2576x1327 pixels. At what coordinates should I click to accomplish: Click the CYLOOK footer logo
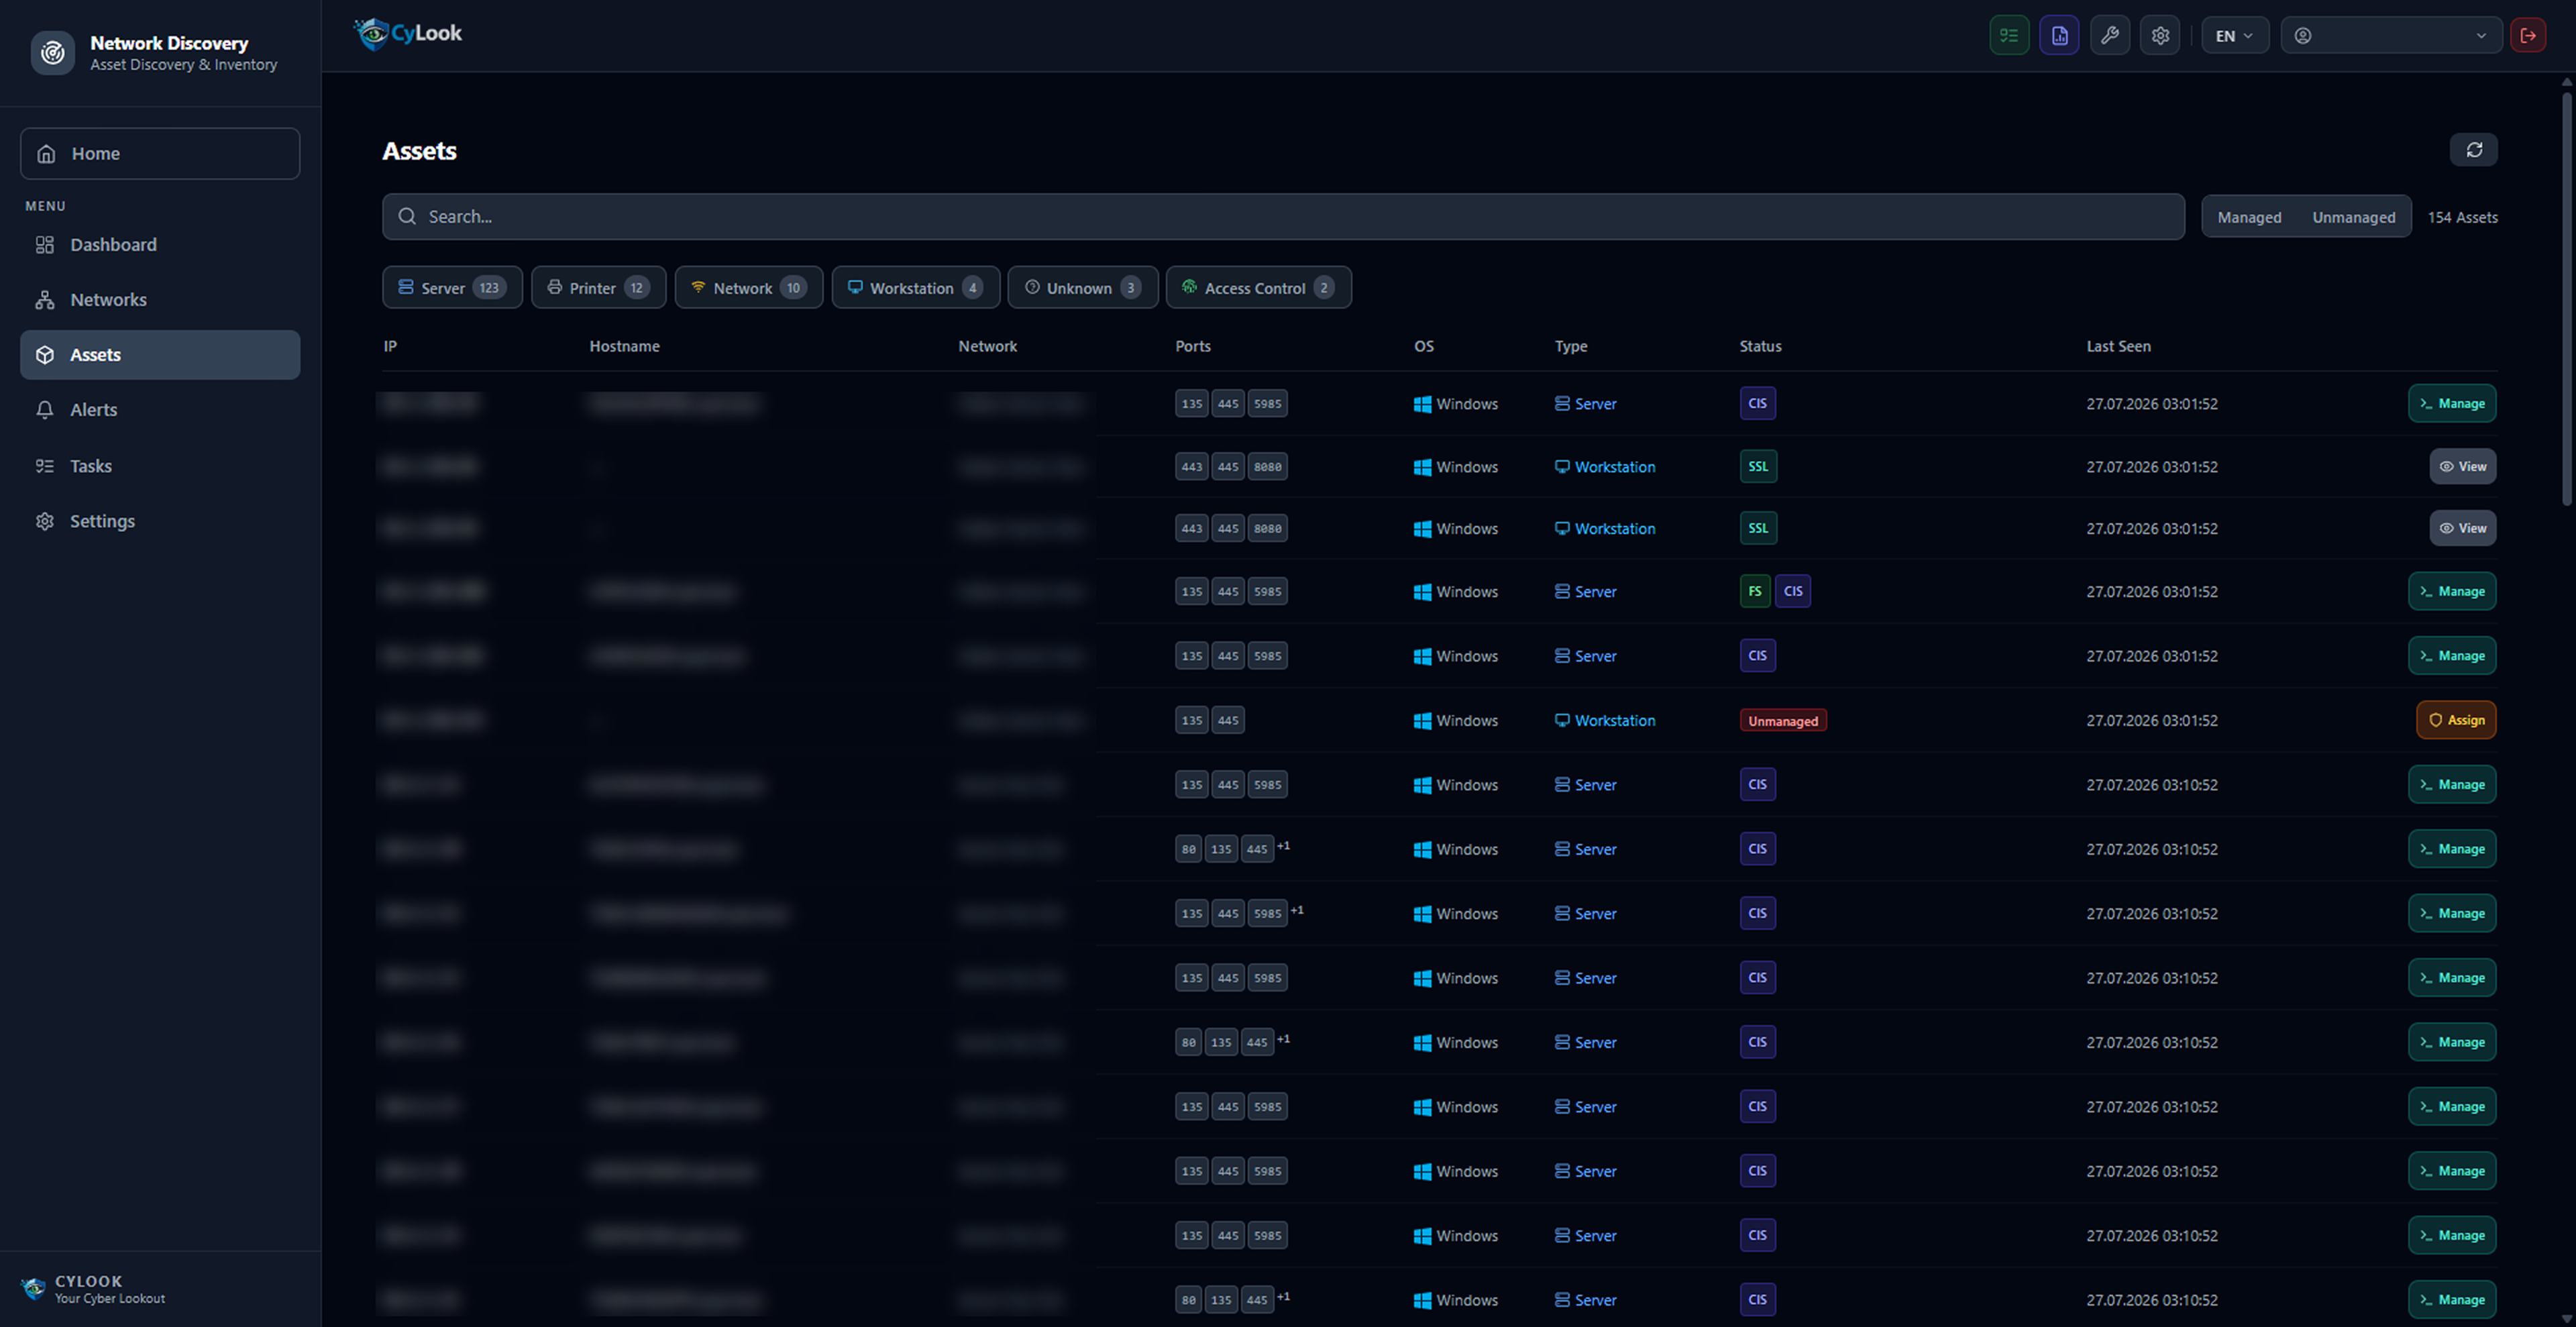point(33,1288)
